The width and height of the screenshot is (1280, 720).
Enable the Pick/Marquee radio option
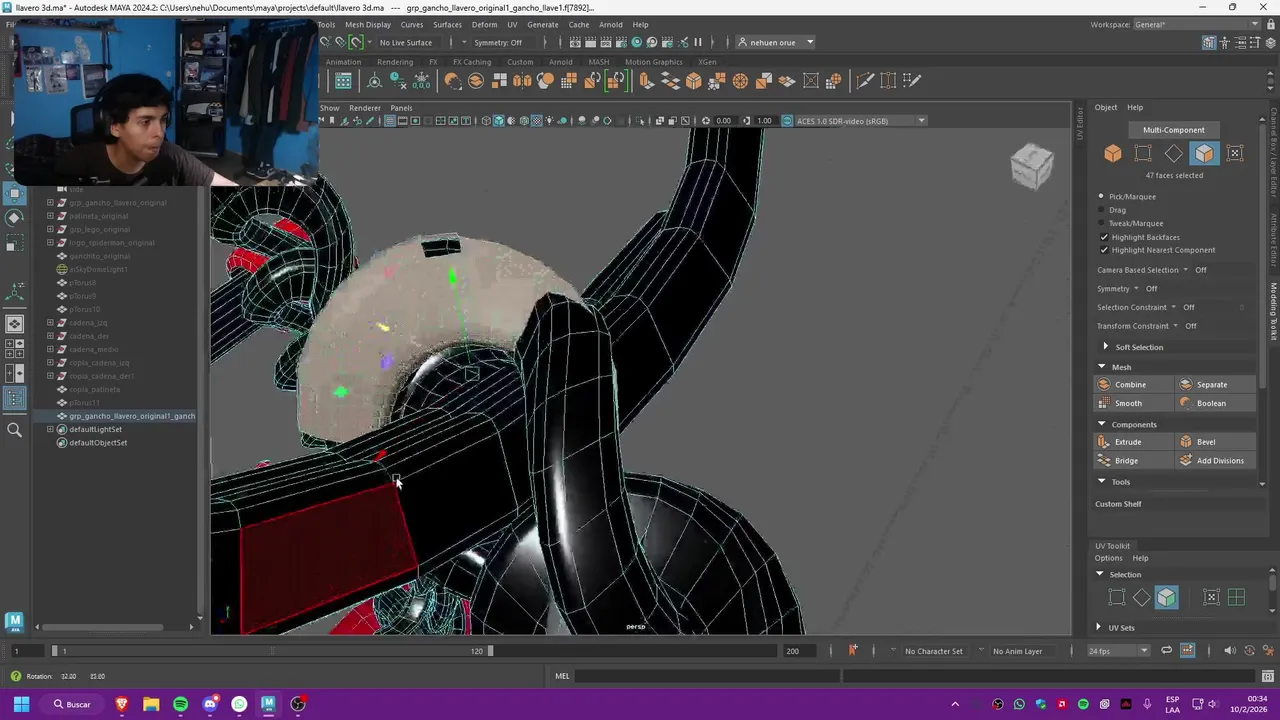[x=1101, y=197]
